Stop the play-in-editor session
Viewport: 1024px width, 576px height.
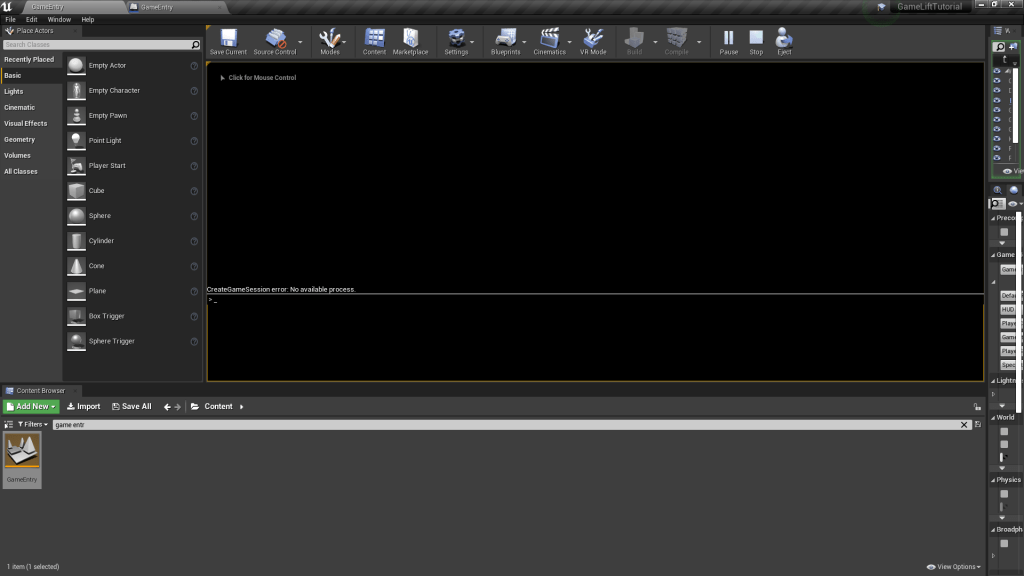756,41
